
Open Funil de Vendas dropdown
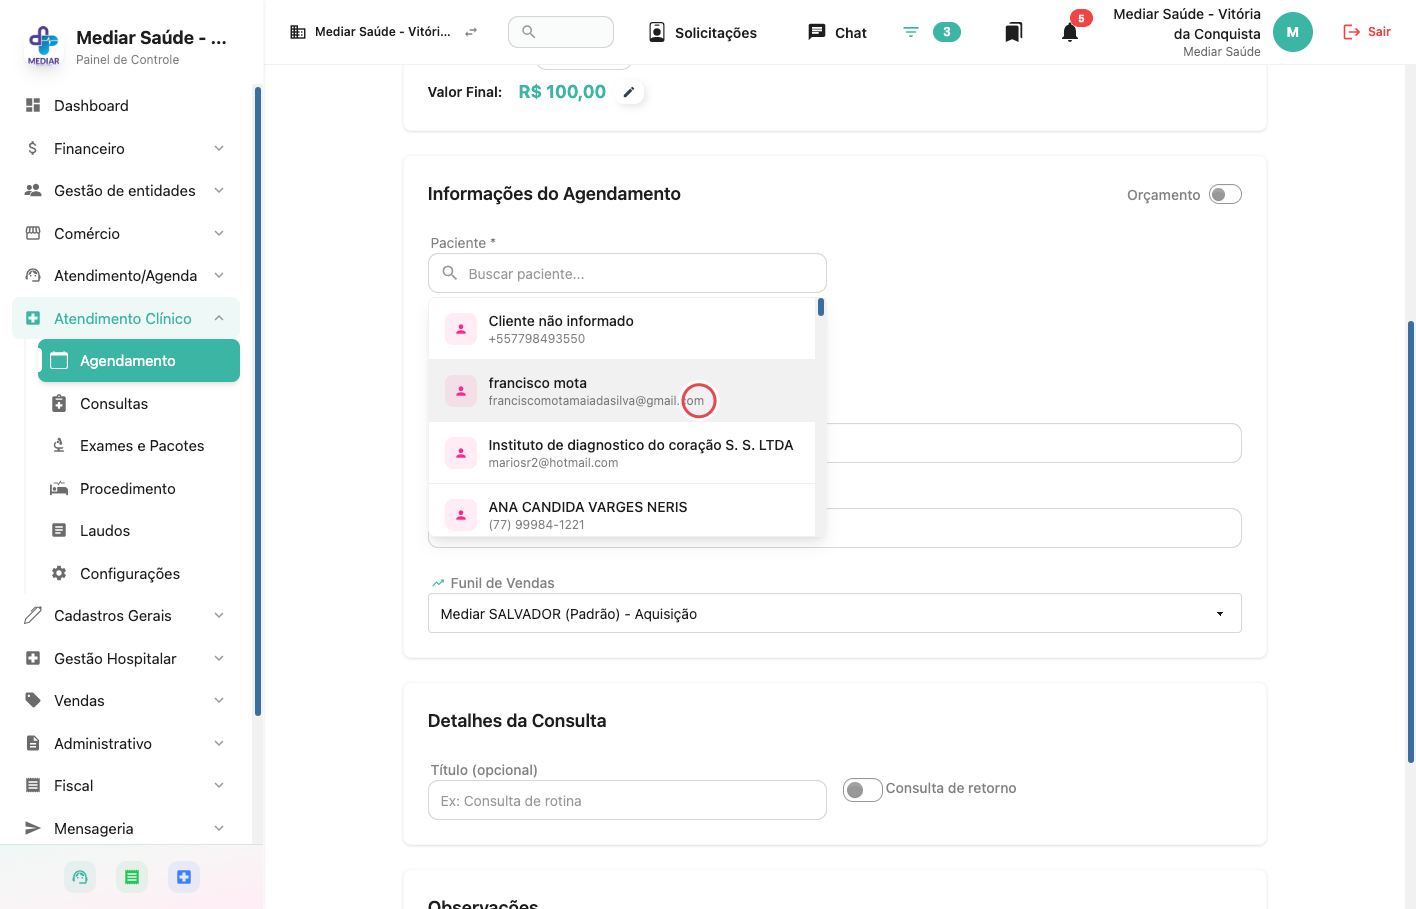[834, 613]
